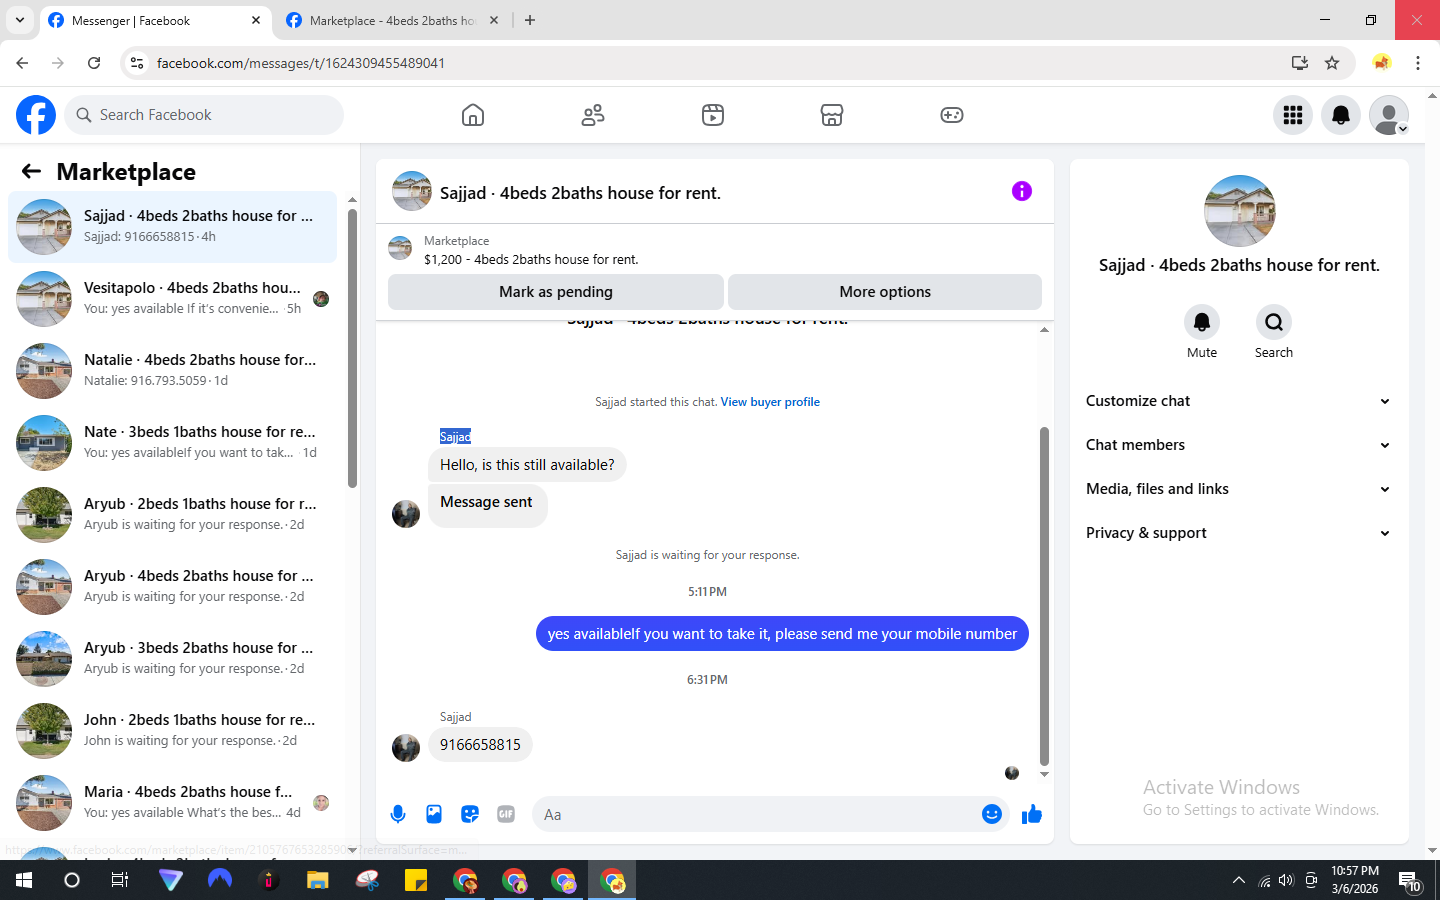This screenshot has height=900, width=1440.
Task: Open a new browser tab
Action: pos(530,20)
